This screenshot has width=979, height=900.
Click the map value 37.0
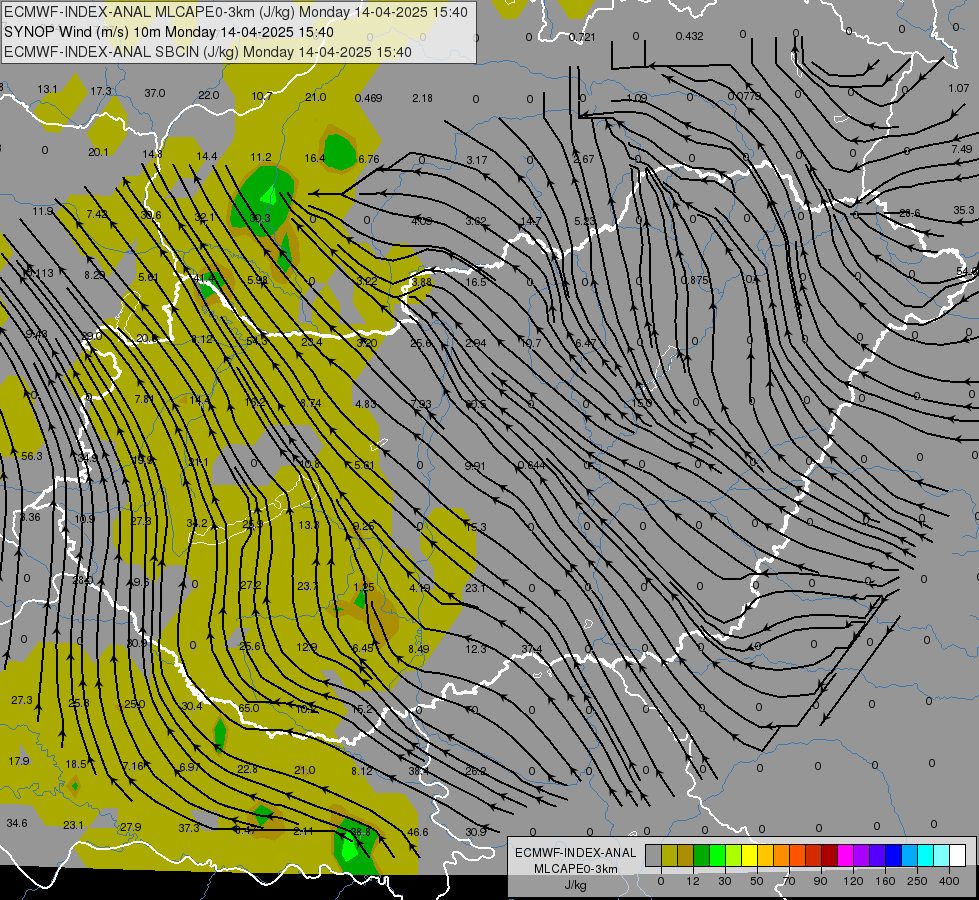[155, 93]
